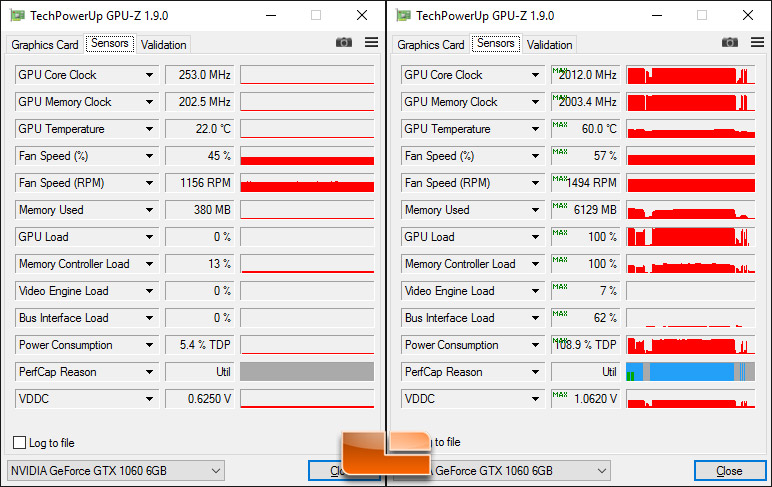Click Fan Speed (RPM) graph in left window
Image resolution: width=772 pixels, height=487 pixels.
coord(307,183)
